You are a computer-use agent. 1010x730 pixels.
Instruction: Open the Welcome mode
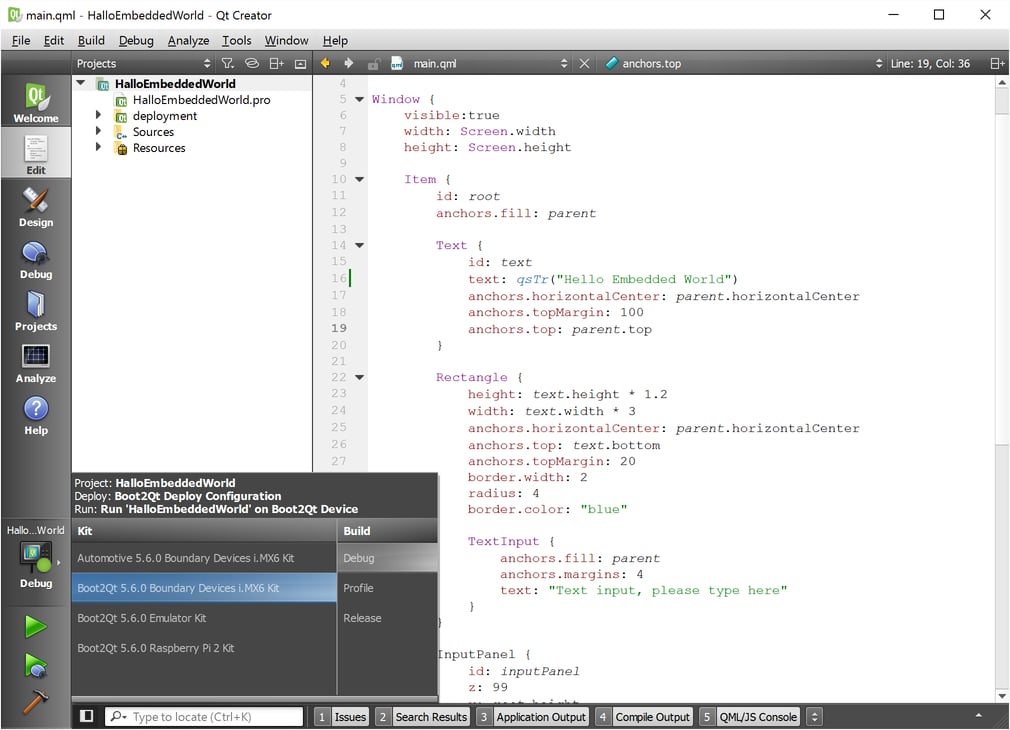point(36,103)
